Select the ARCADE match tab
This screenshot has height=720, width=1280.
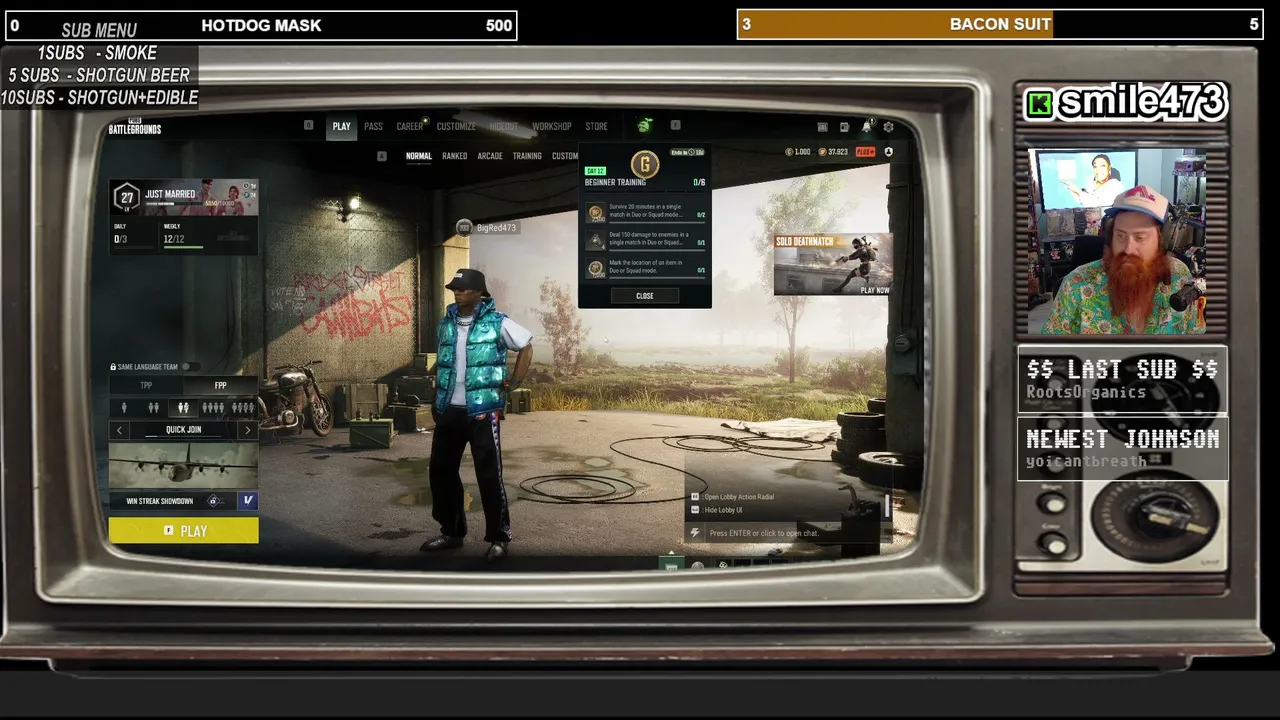coord(490,156)
